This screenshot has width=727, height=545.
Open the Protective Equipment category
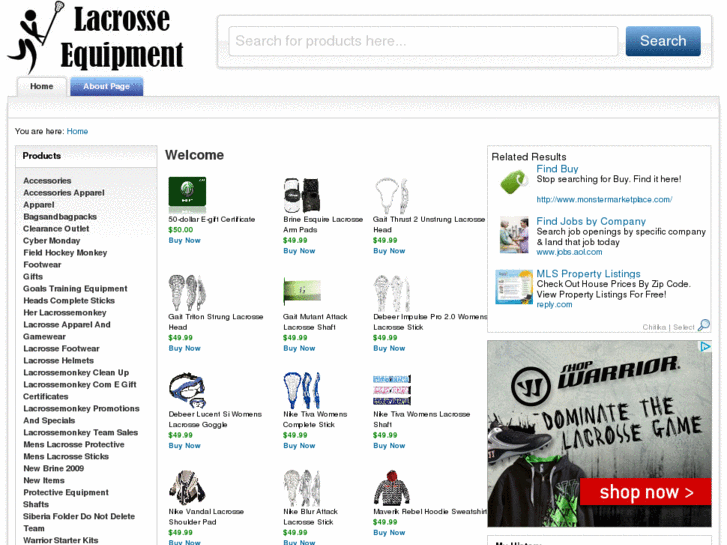(x=66, y=493)
